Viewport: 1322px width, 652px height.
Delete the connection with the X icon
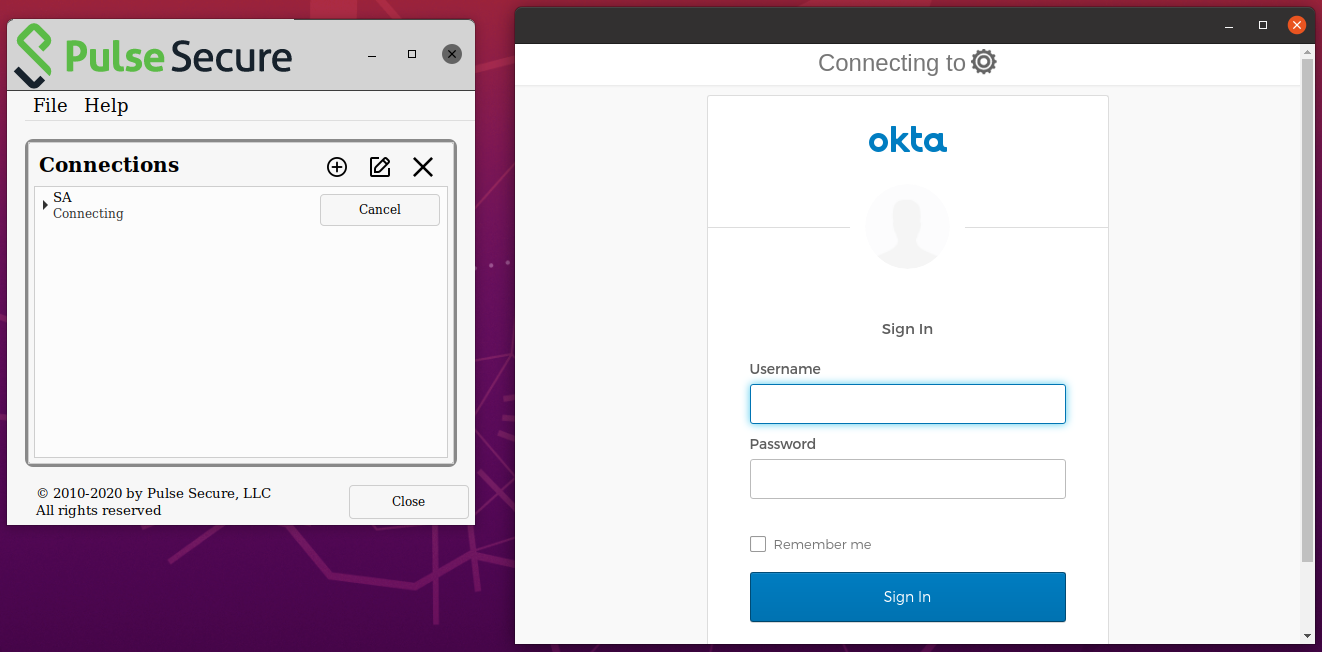click(423, 167)
